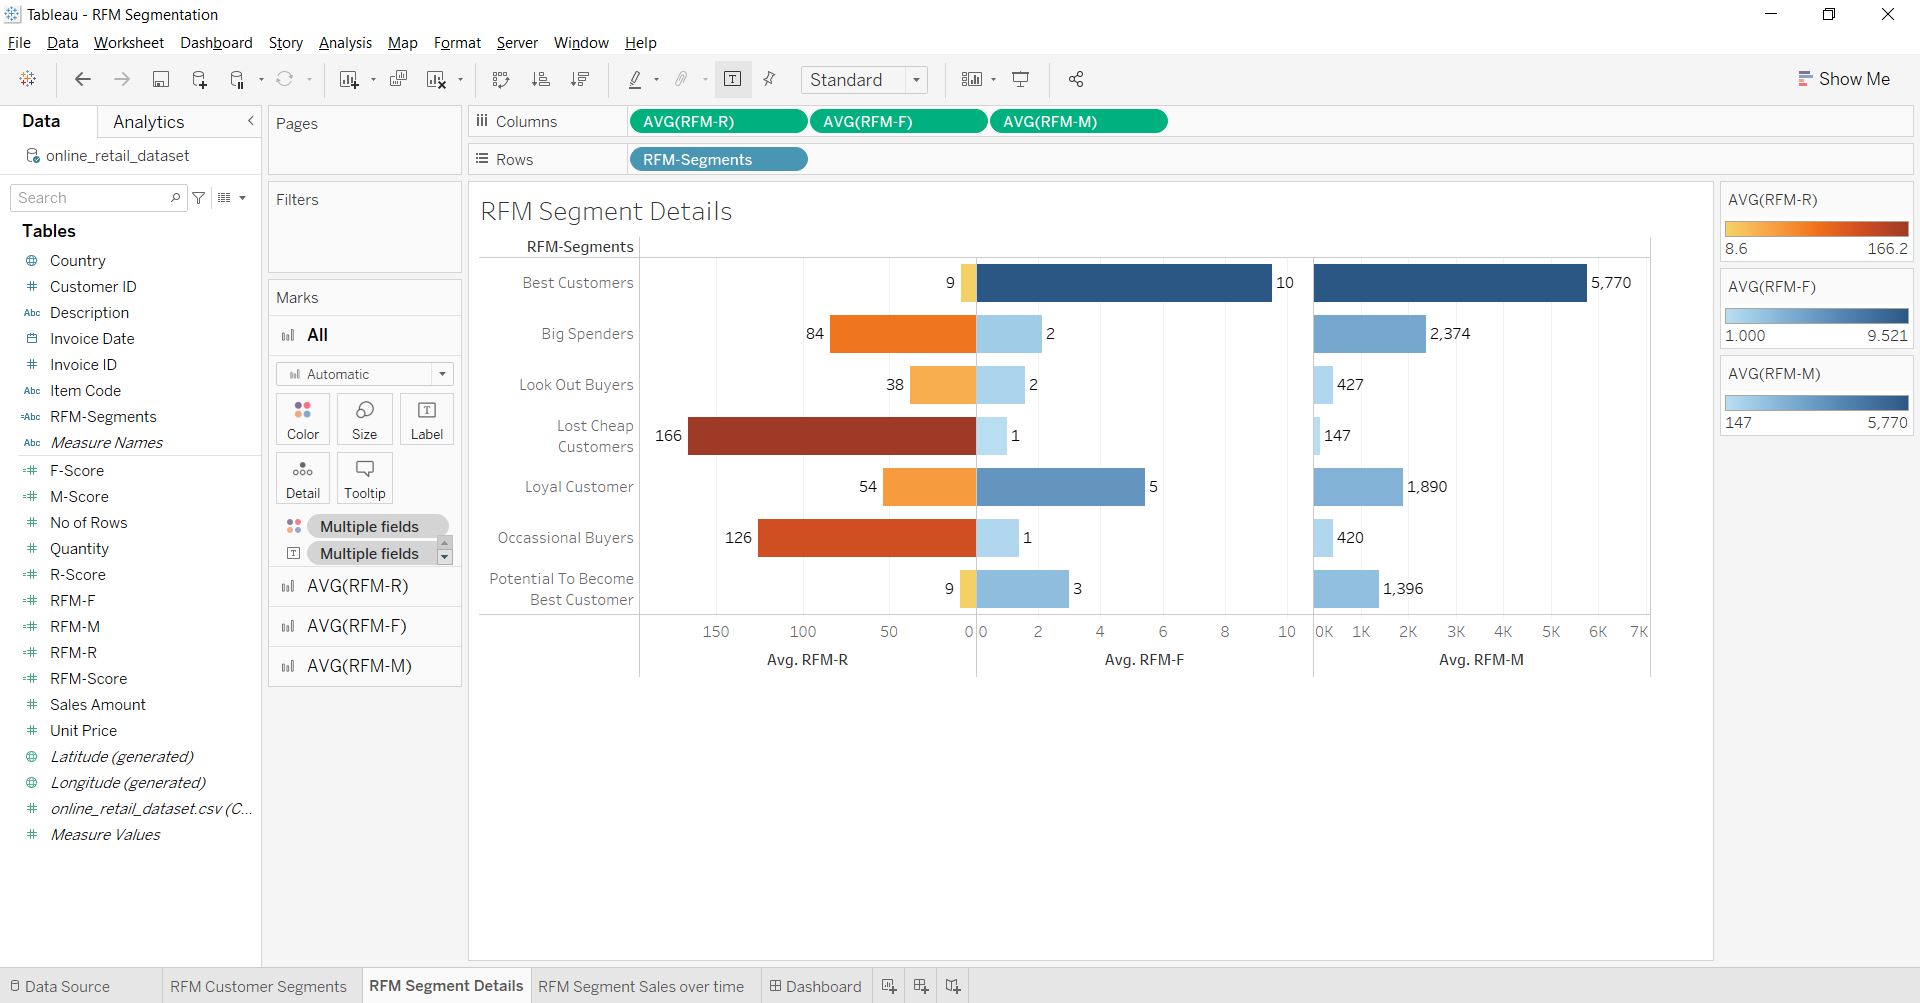The height and width of the screenshot is (1003, 1920).
Task: Click the New Dashboard icon in the status bar
Action: tap(920, 986)
